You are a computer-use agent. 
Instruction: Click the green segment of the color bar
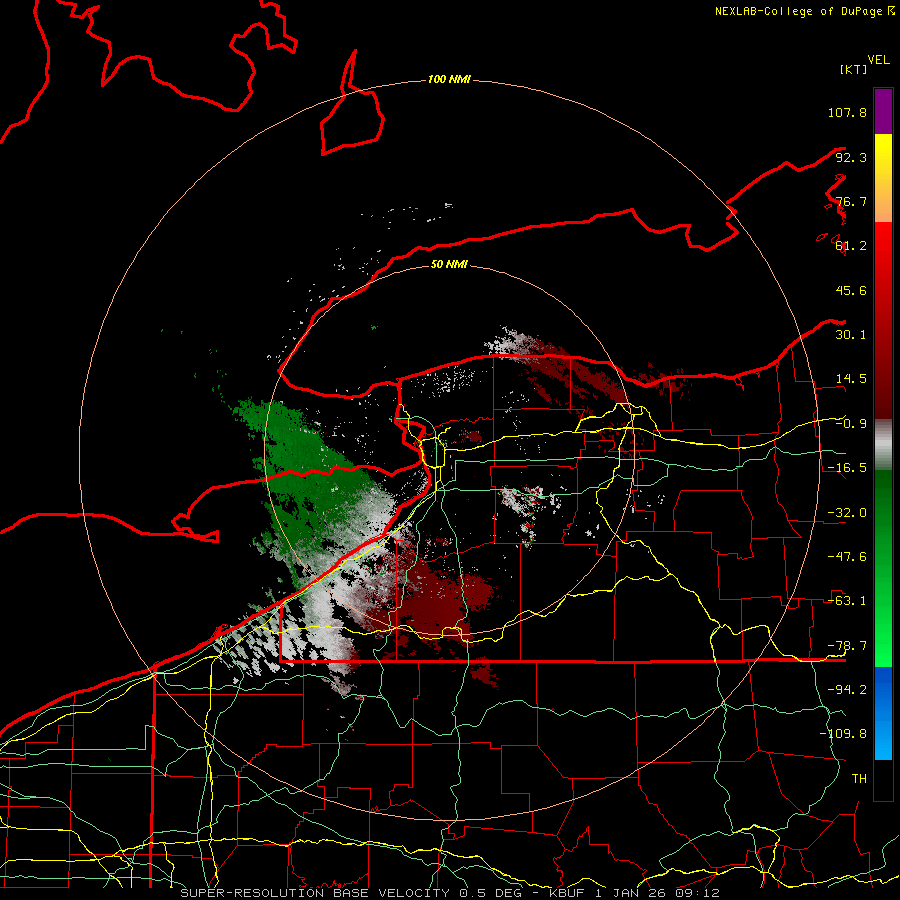pos(883,568)
